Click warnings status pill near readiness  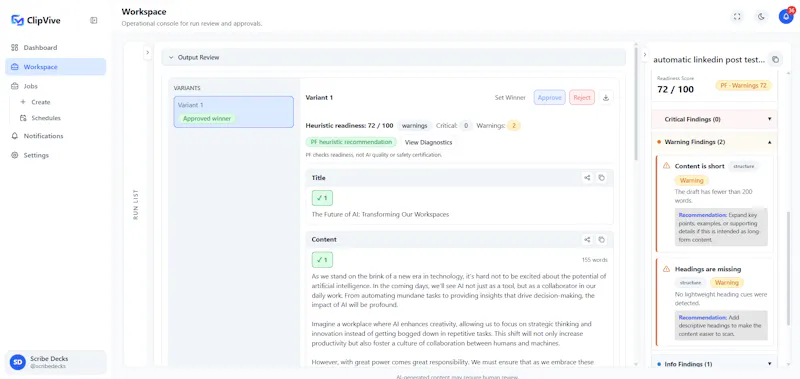[414, 125]
